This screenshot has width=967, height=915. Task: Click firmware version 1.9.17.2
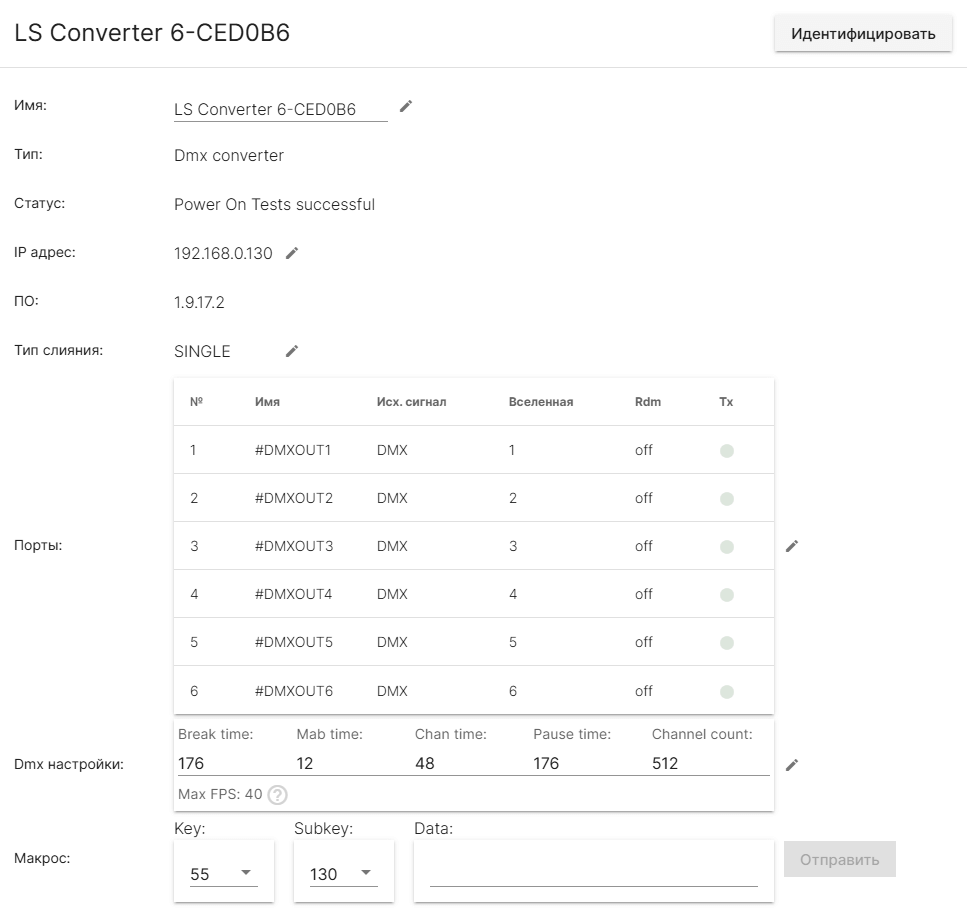(199, 302)
